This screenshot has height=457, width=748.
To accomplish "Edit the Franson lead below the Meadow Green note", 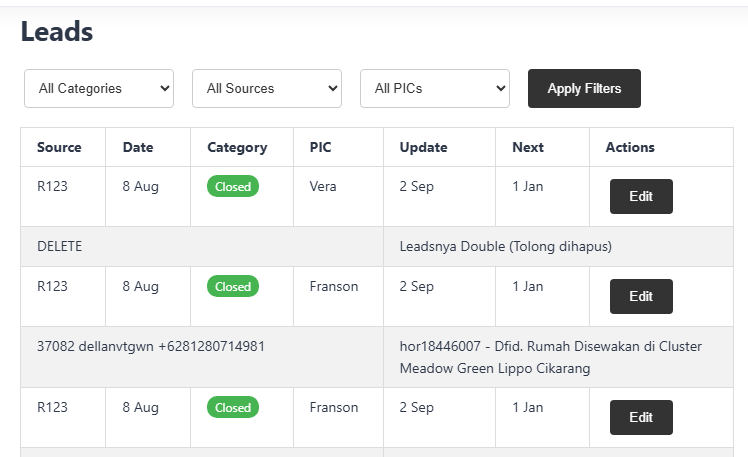I will 641,417.
